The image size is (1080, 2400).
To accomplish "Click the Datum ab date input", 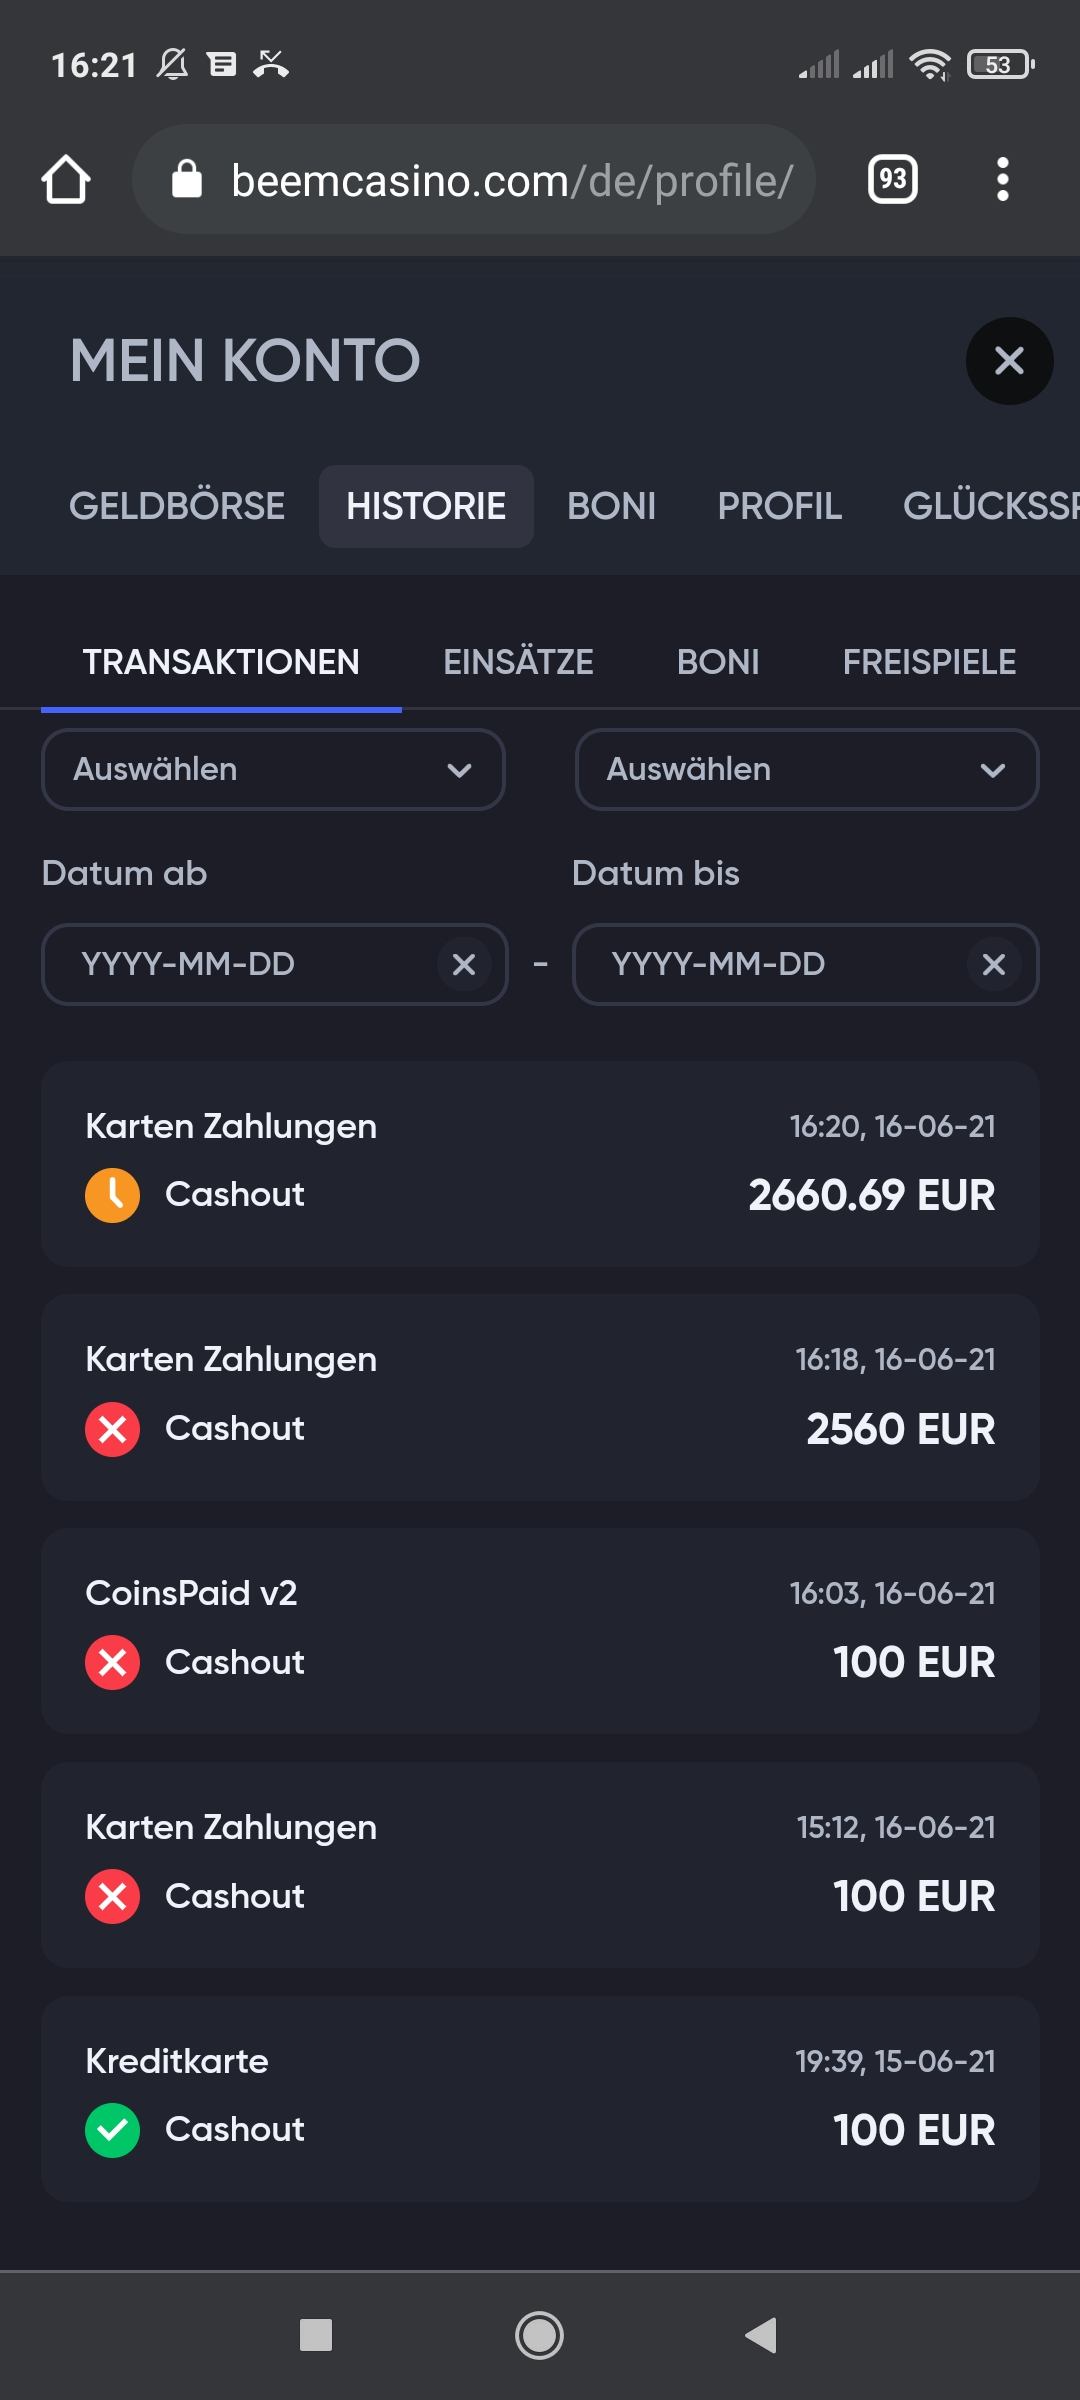I will pos(240,965).
